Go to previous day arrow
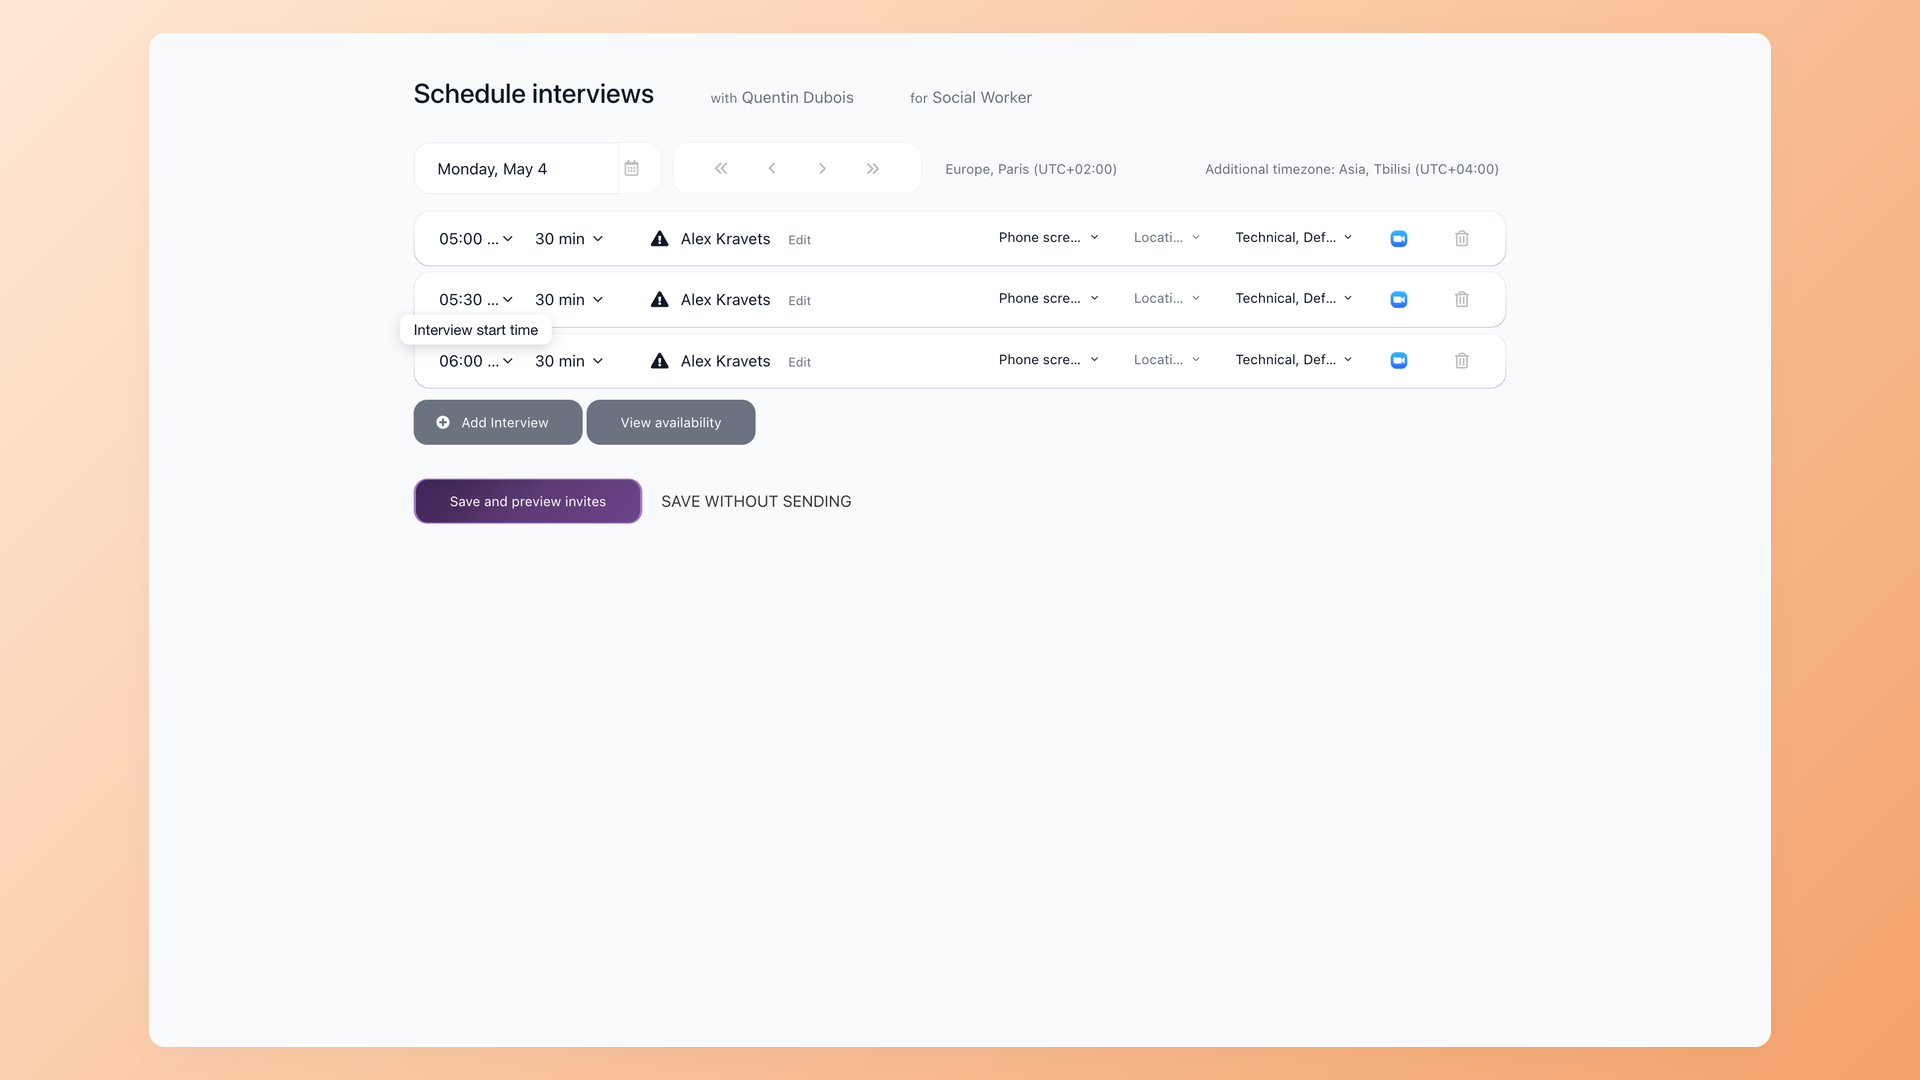This screenshot has height=1080, width=1920. pos(772,168)
